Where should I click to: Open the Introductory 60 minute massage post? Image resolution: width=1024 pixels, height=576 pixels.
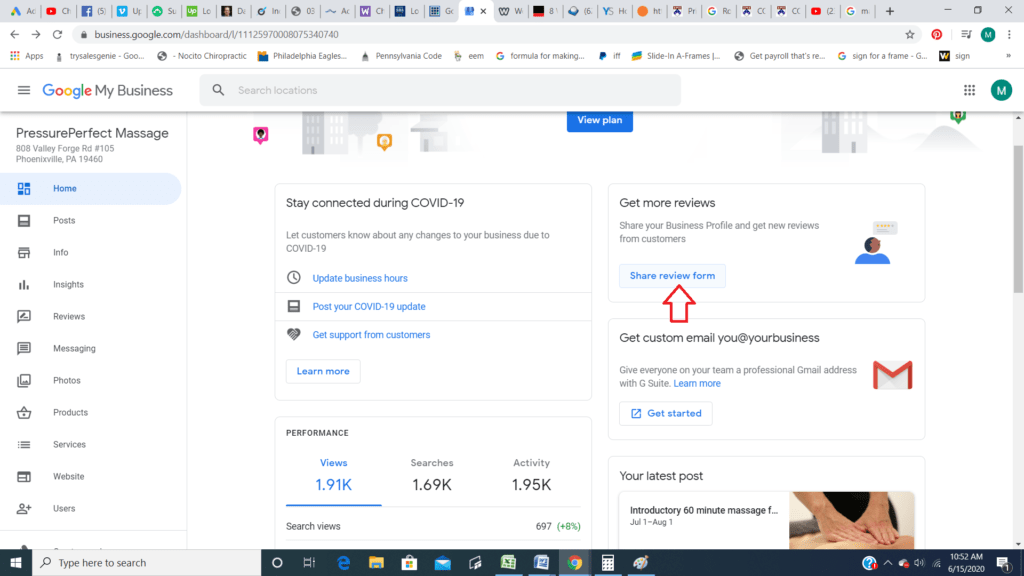click(x=703, y=510)
